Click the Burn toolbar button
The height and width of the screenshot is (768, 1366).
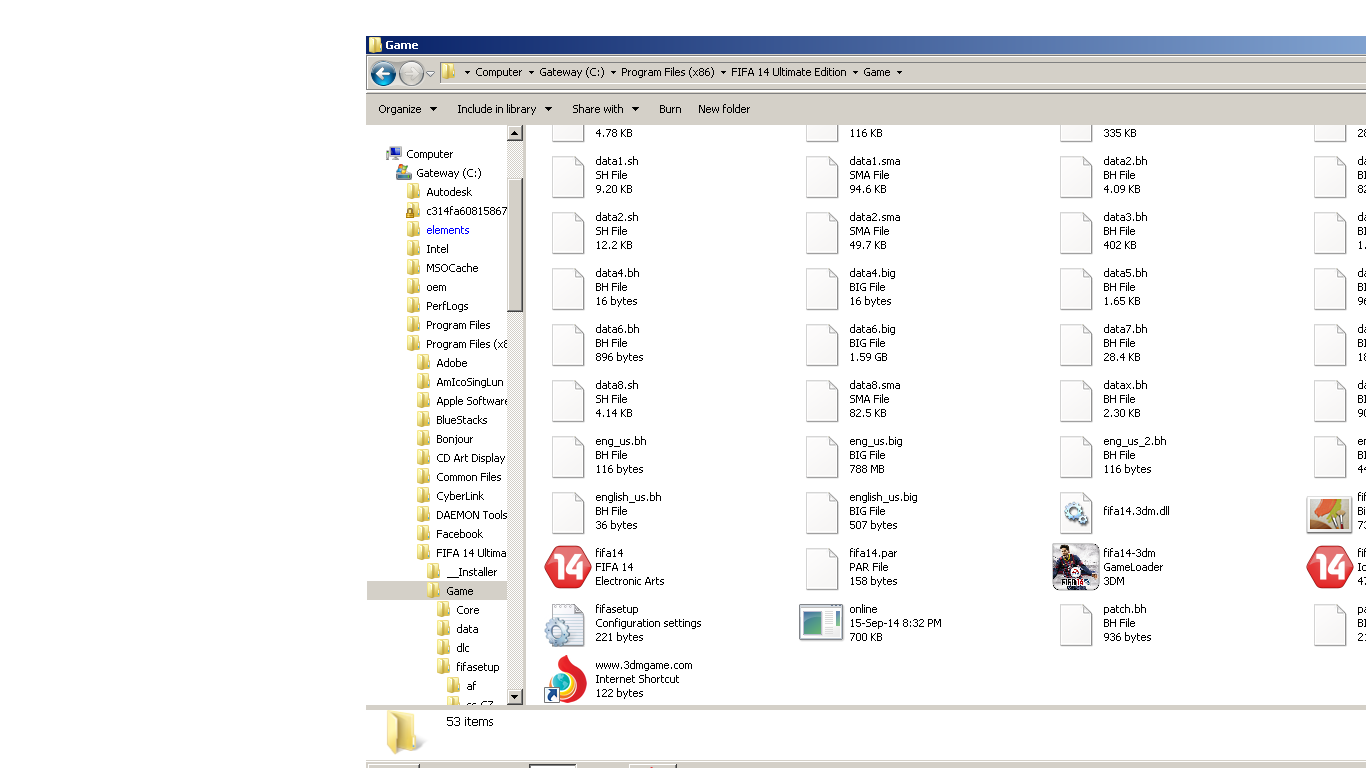click(670, 109)
